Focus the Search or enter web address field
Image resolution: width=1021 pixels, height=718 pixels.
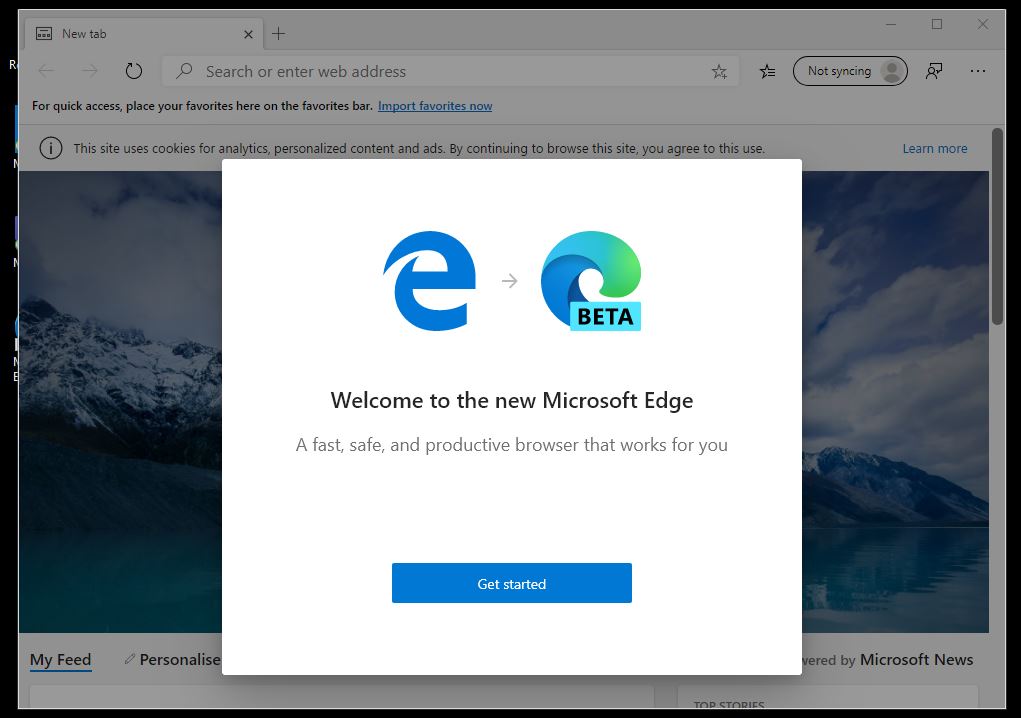451,71
